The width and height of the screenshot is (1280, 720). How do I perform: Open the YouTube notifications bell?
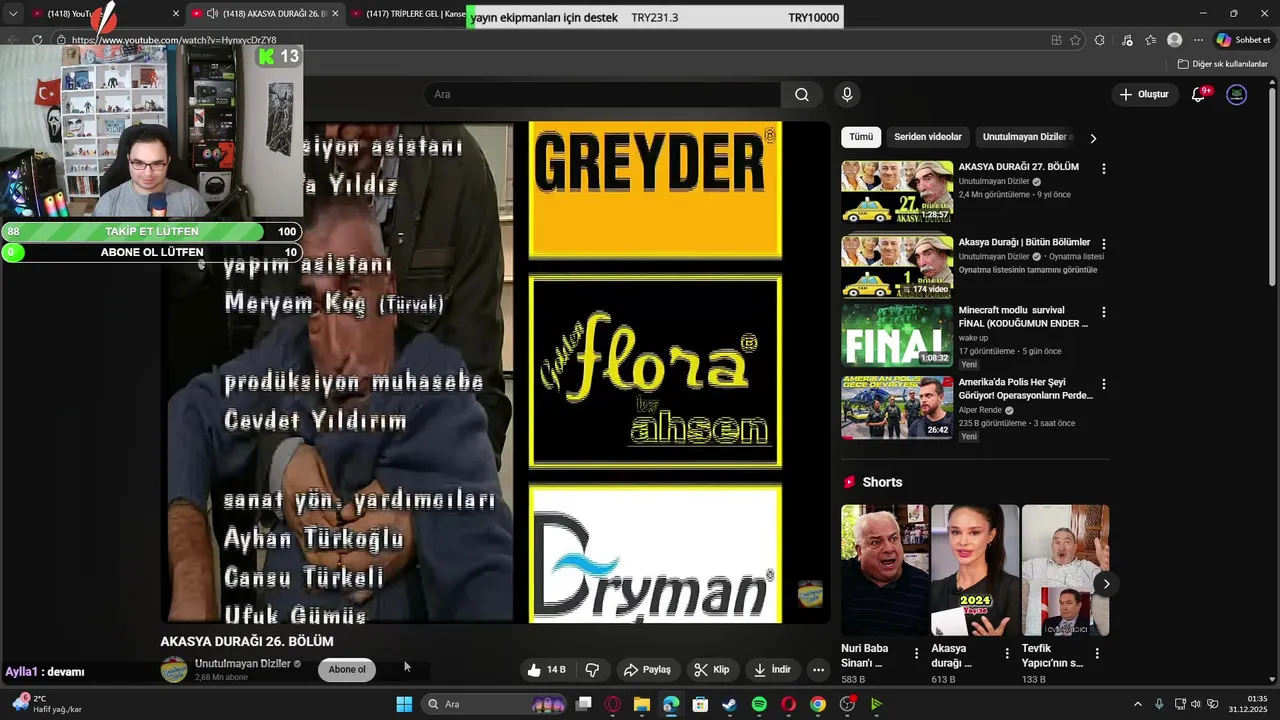click(x=1199, y=94)
